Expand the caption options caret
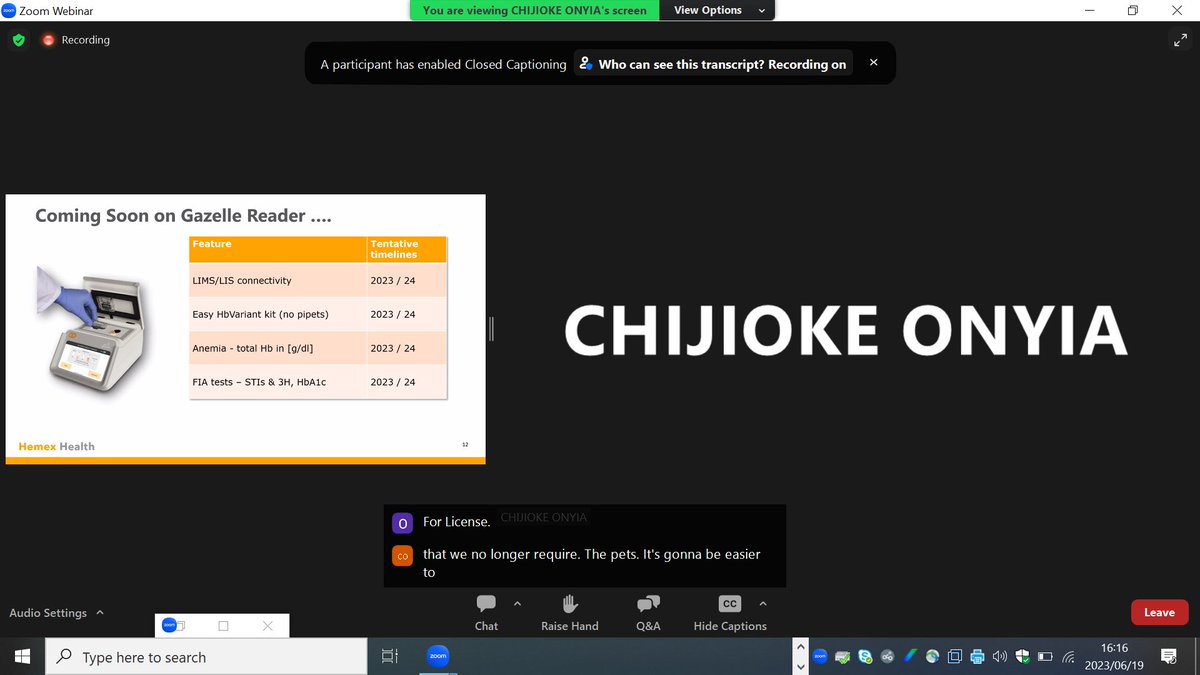The image size is (1200, 675). click(763, 604)
